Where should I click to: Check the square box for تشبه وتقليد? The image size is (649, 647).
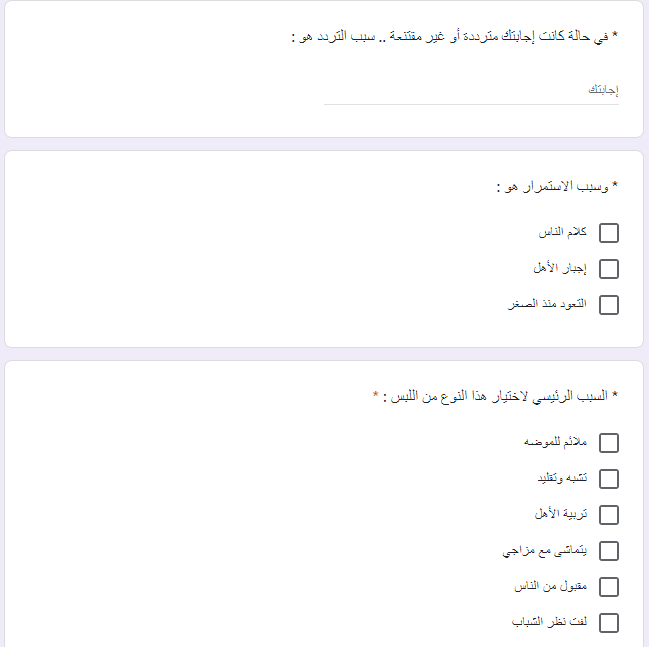click(608, 479)
